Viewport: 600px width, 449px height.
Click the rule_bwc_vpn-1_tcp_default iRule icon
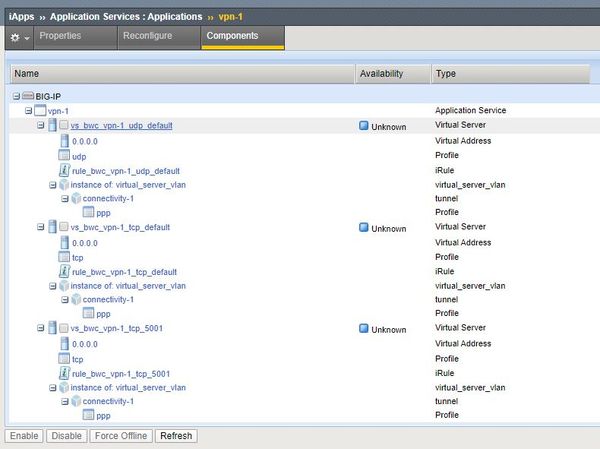64,271
